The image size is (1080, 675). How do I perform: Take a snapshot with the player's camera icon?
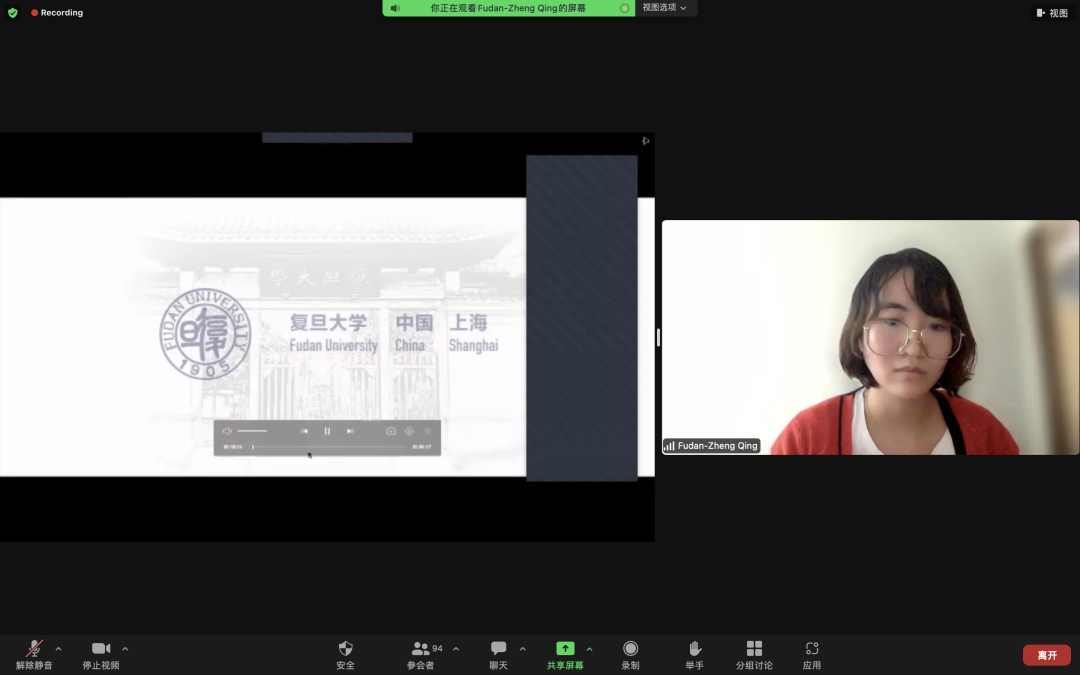click(391, 431)
